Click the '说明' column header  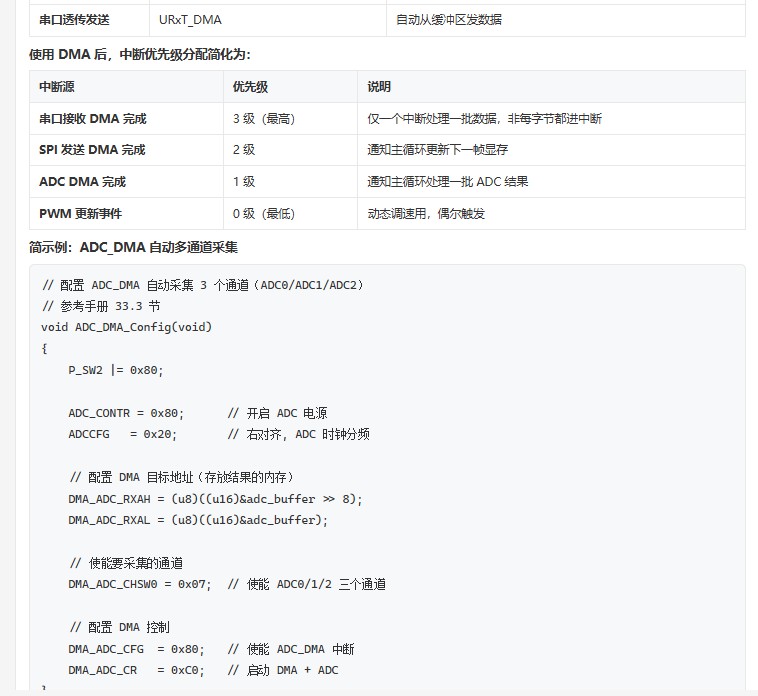551,87
